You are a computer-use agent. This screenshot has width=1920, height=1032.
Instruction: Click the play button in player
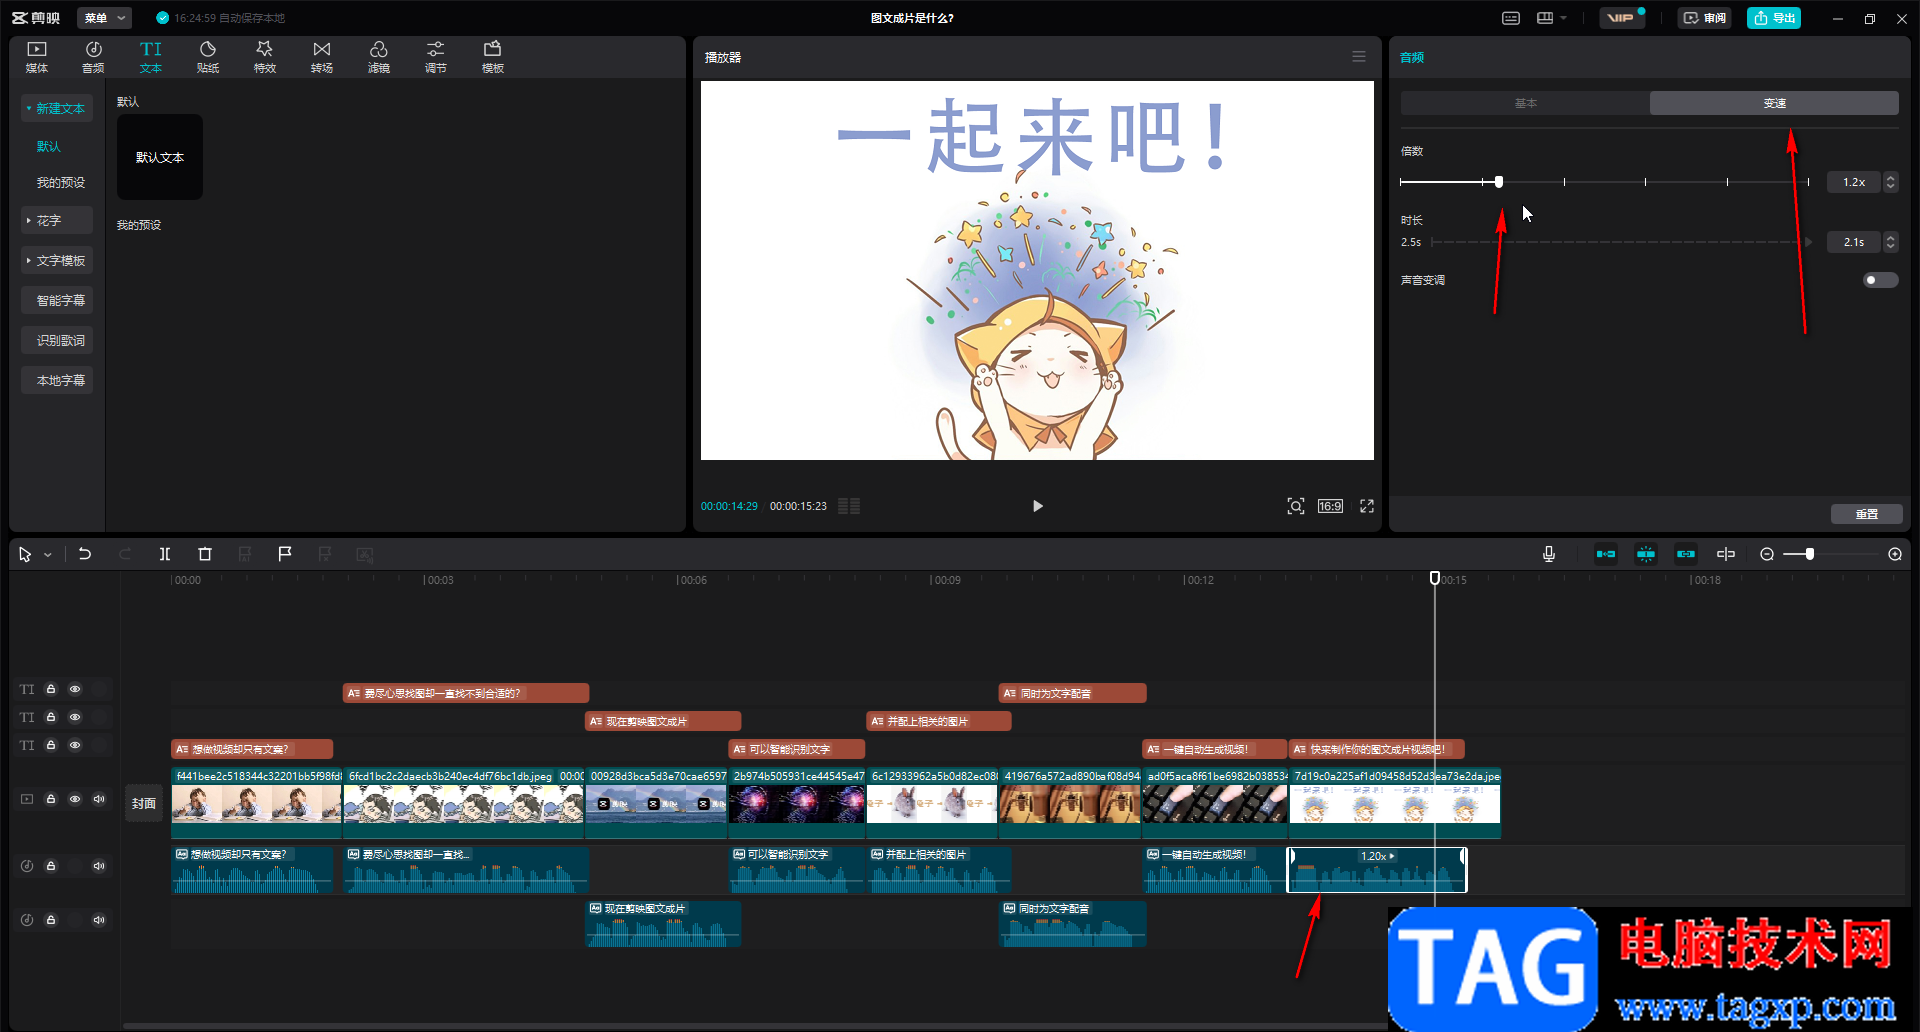coord(1037,506)
